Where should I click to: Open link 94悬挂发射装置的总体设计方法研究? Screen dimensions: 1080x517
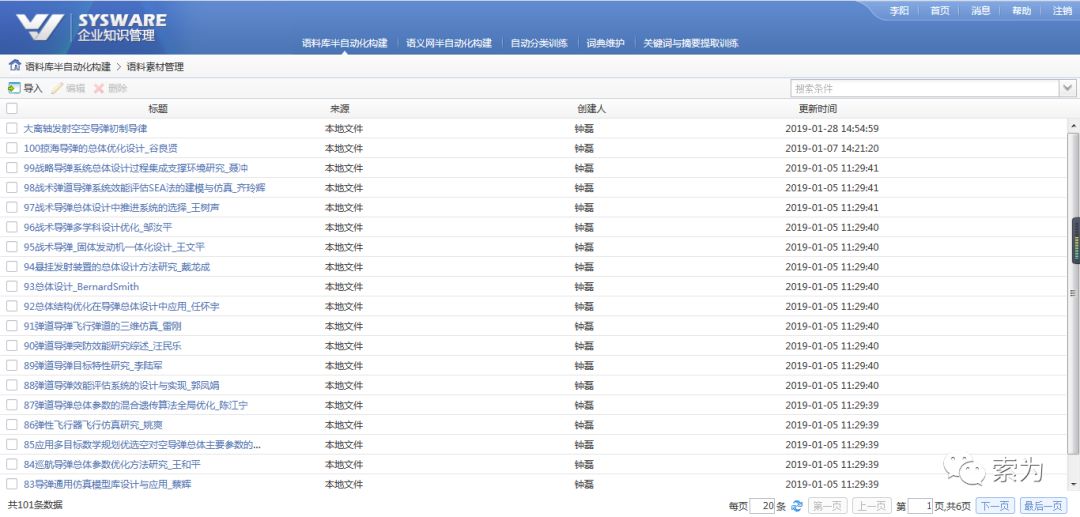[x=117, y=267]
